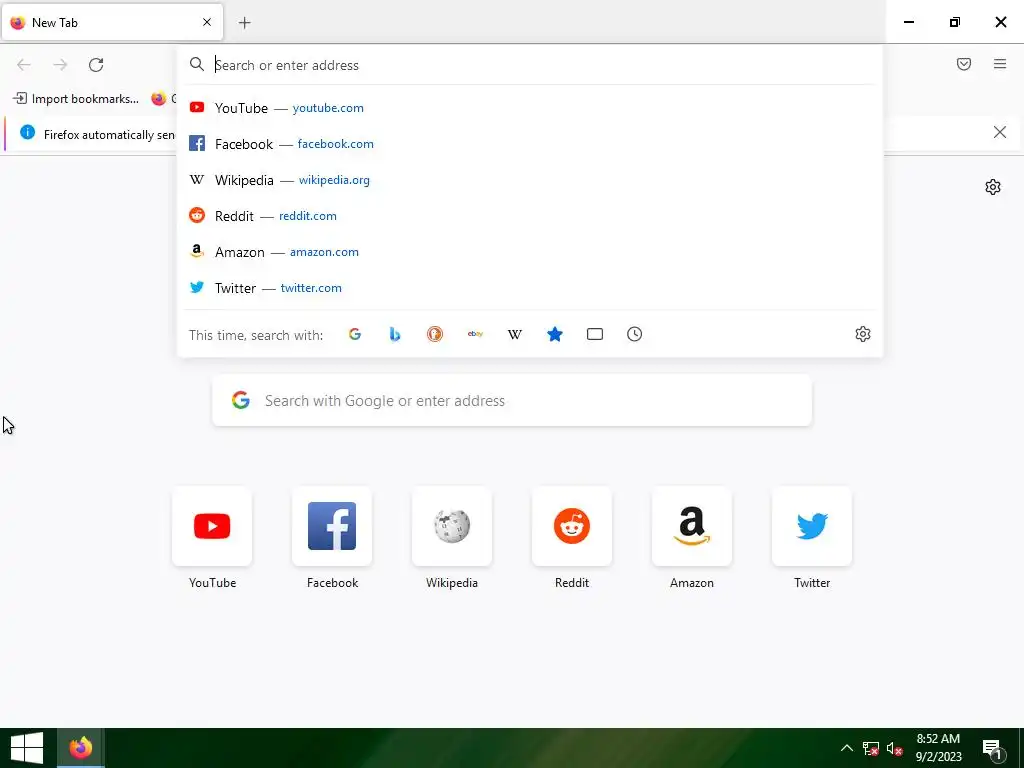Choose the Twitter twitter.com suggestion

point(530,287)
